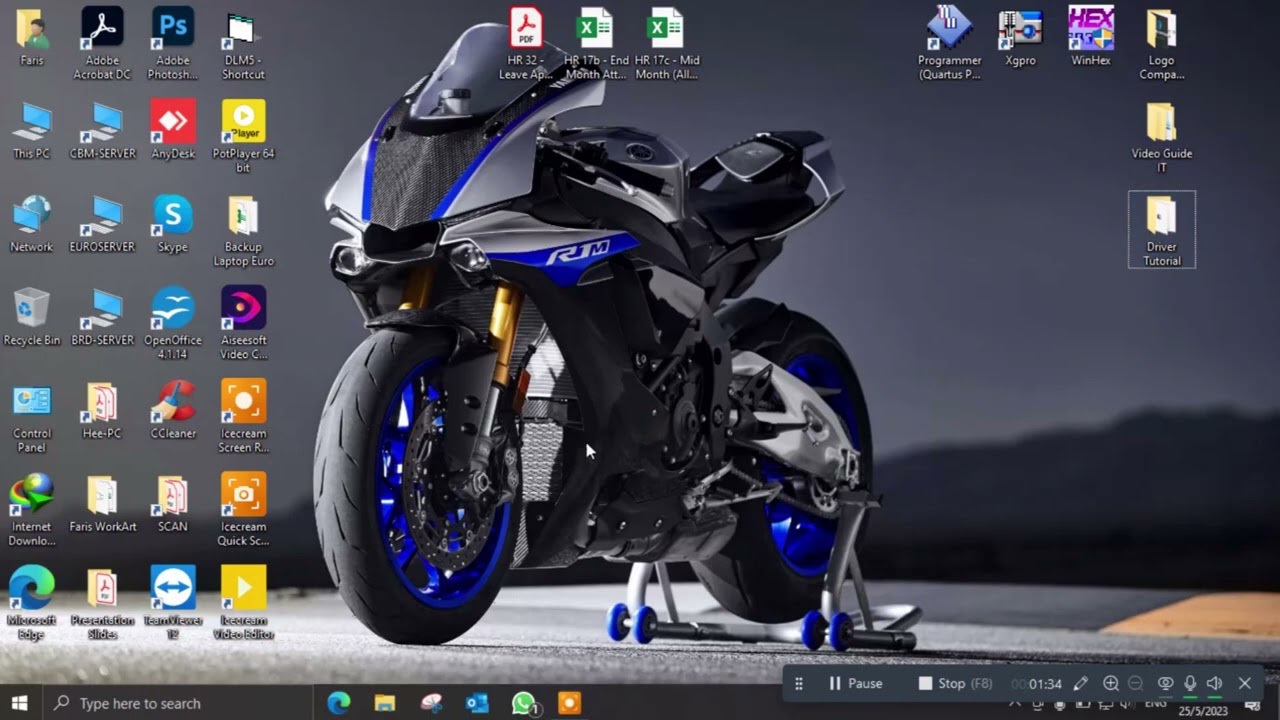Screen dimensions: 1280x720
Task: Pause the screen recording
Action: [855, 683]
